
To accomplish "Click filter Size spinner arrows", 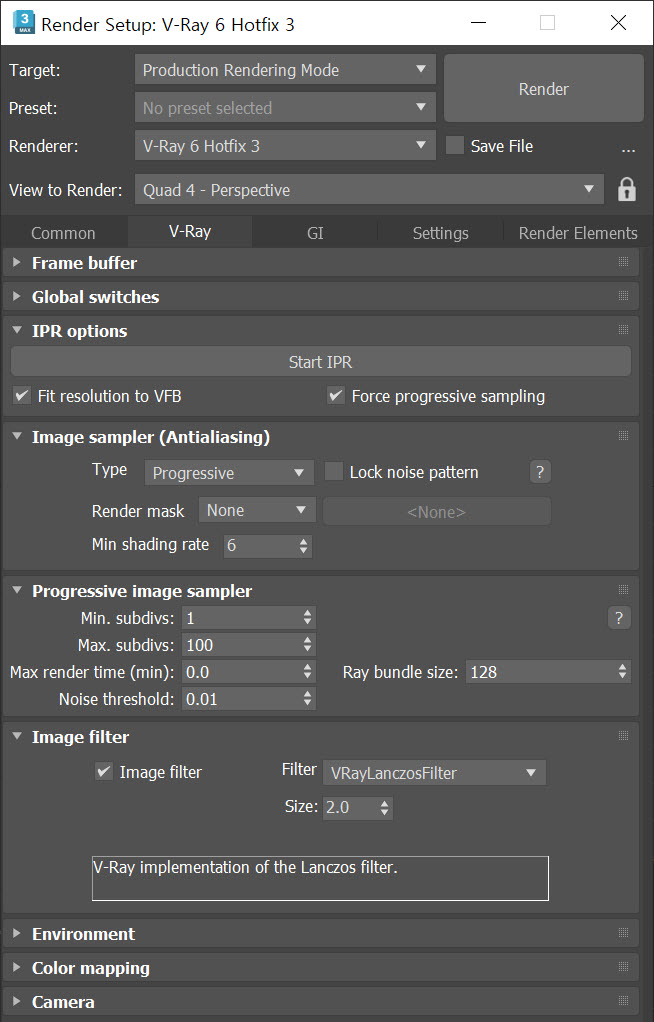I will coord(385,808).
